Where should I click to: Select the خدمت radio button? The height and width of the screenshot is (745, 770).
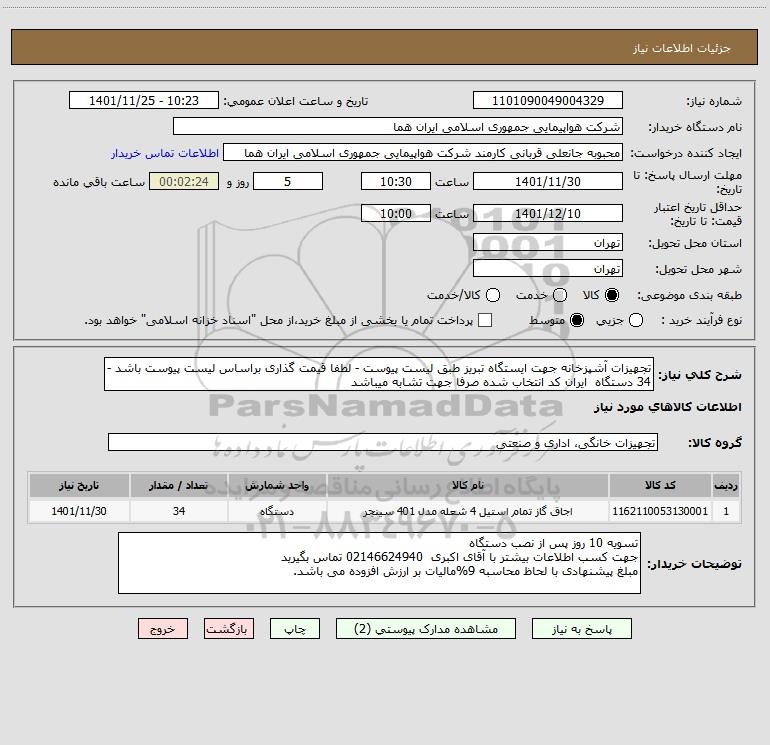[x=560, y=295]
